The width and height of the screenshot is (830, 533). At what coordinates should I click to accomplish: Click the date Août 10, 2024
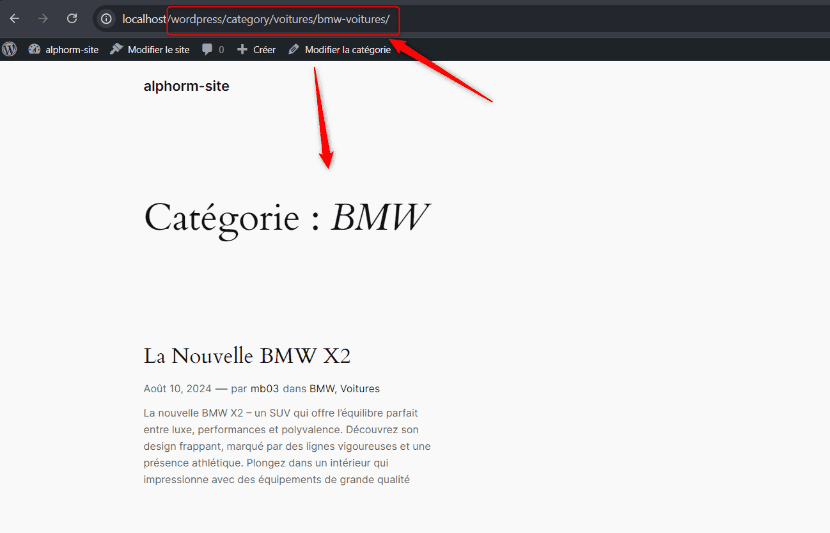(x=177, y=389)
